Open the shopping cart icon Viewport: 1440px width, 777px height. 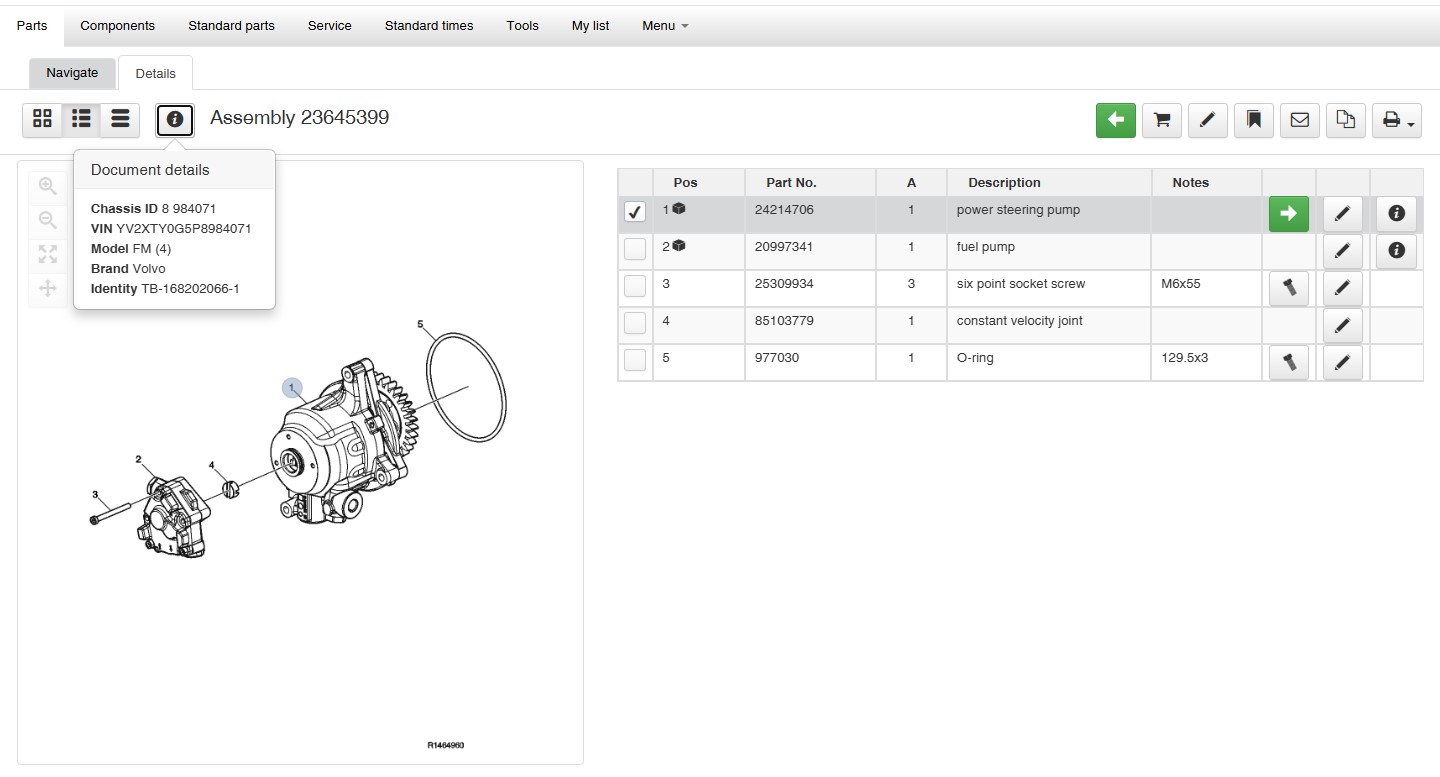(x=1162, y=120)
